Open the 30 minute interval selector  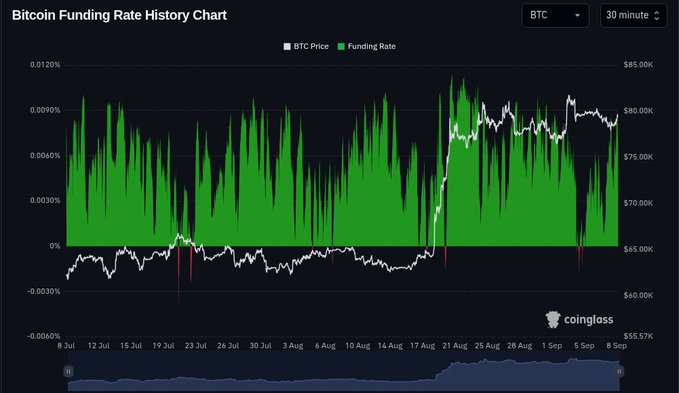pos(634,16)
